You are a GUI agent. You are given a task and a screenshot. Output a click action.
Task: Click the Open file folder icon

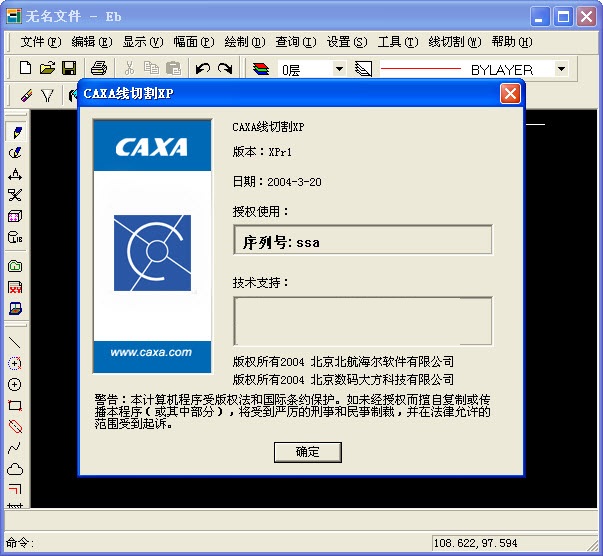point(47,68)
